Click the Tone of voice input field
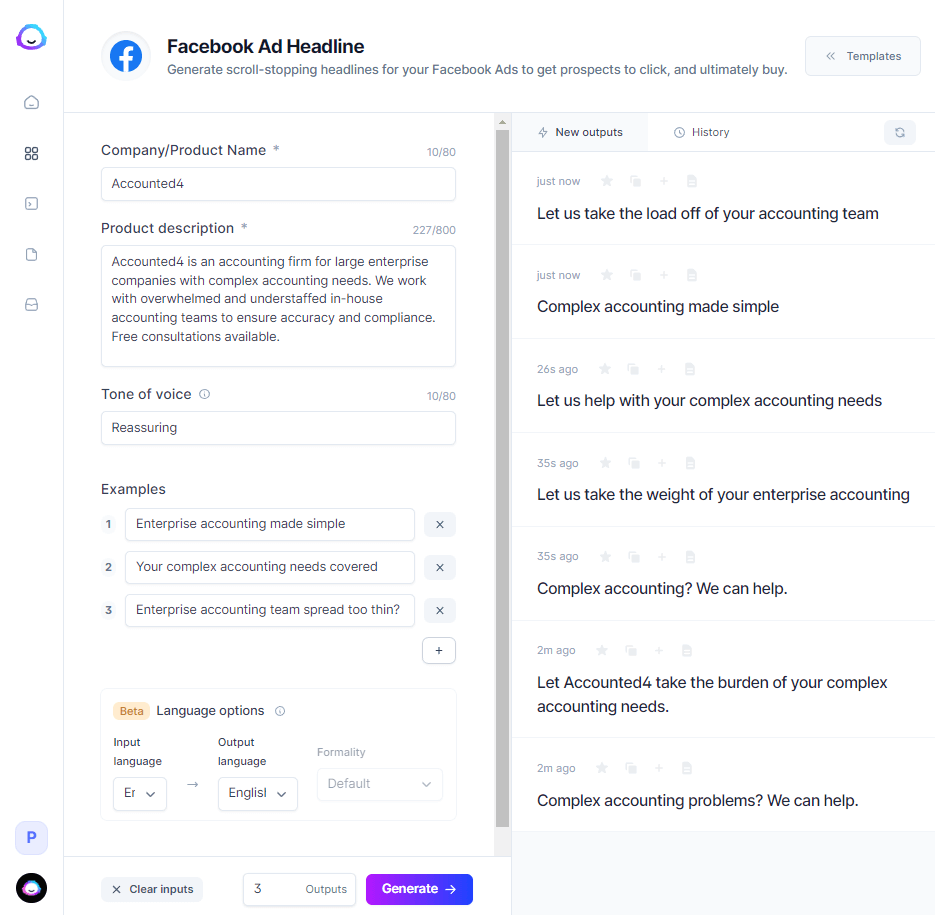The height and width of the screenshot is (915, 935). click(x=278, y=428)
